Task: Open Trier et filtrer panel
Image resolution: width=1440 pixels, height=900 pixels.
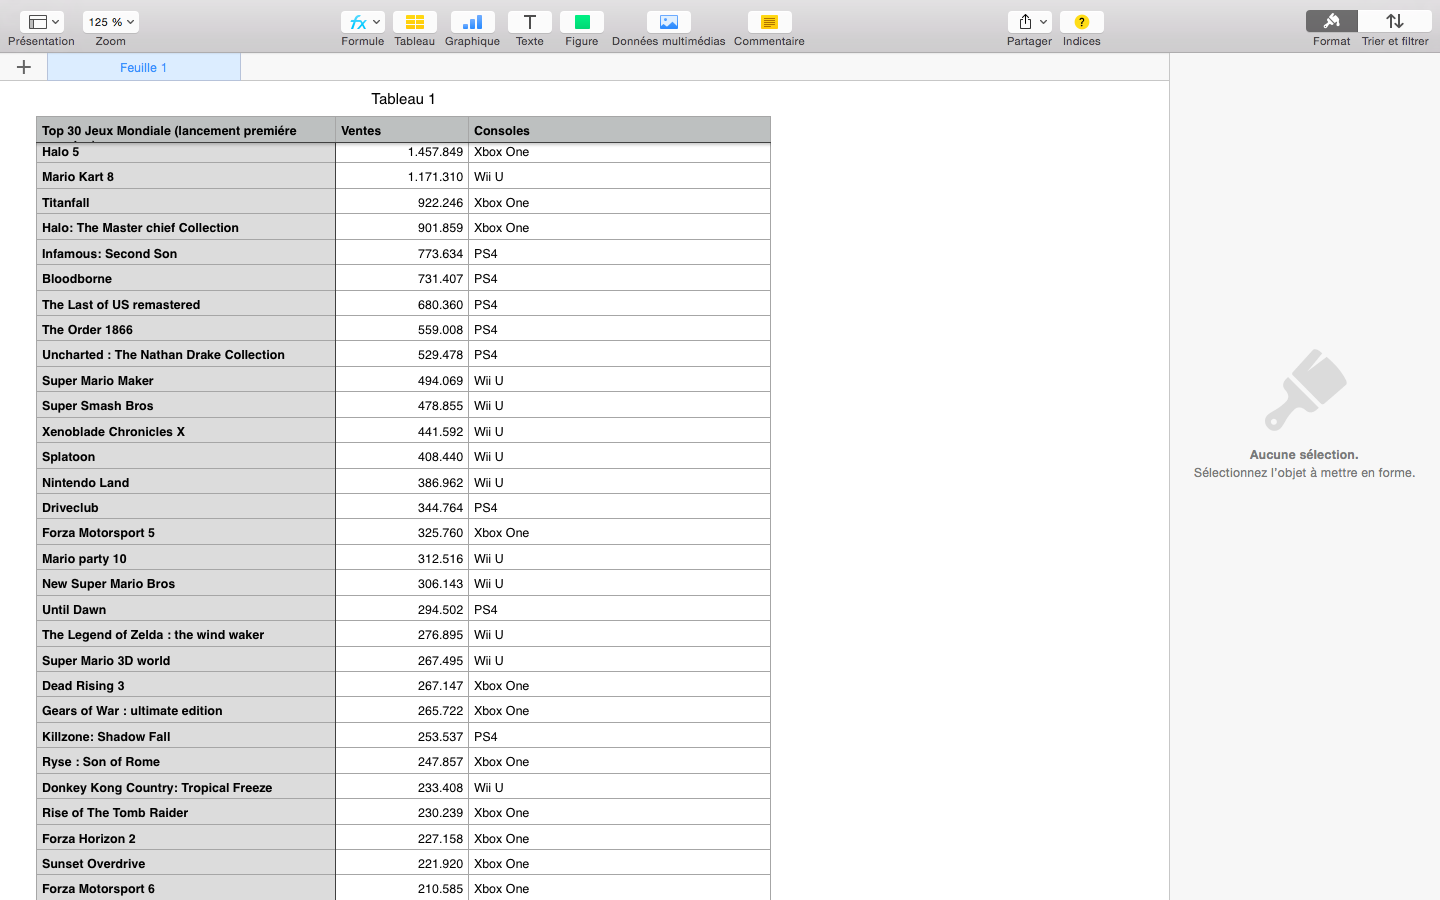Action: (1395, 22)
